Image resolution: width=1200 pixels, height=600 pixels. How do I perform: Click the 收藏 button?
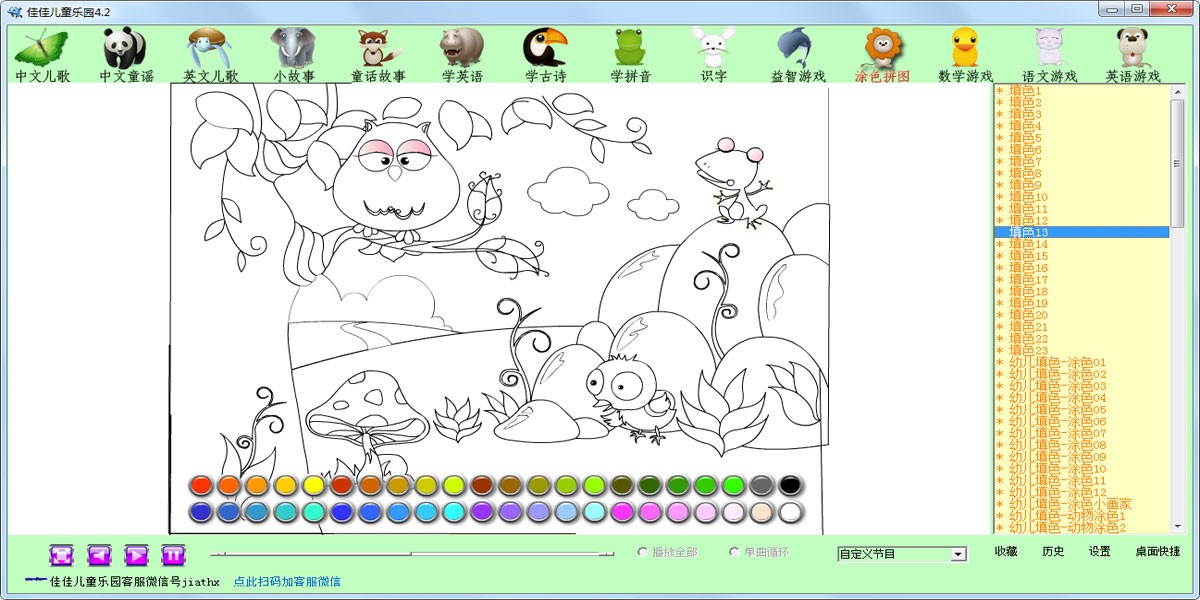click(x=1006, y=552)
